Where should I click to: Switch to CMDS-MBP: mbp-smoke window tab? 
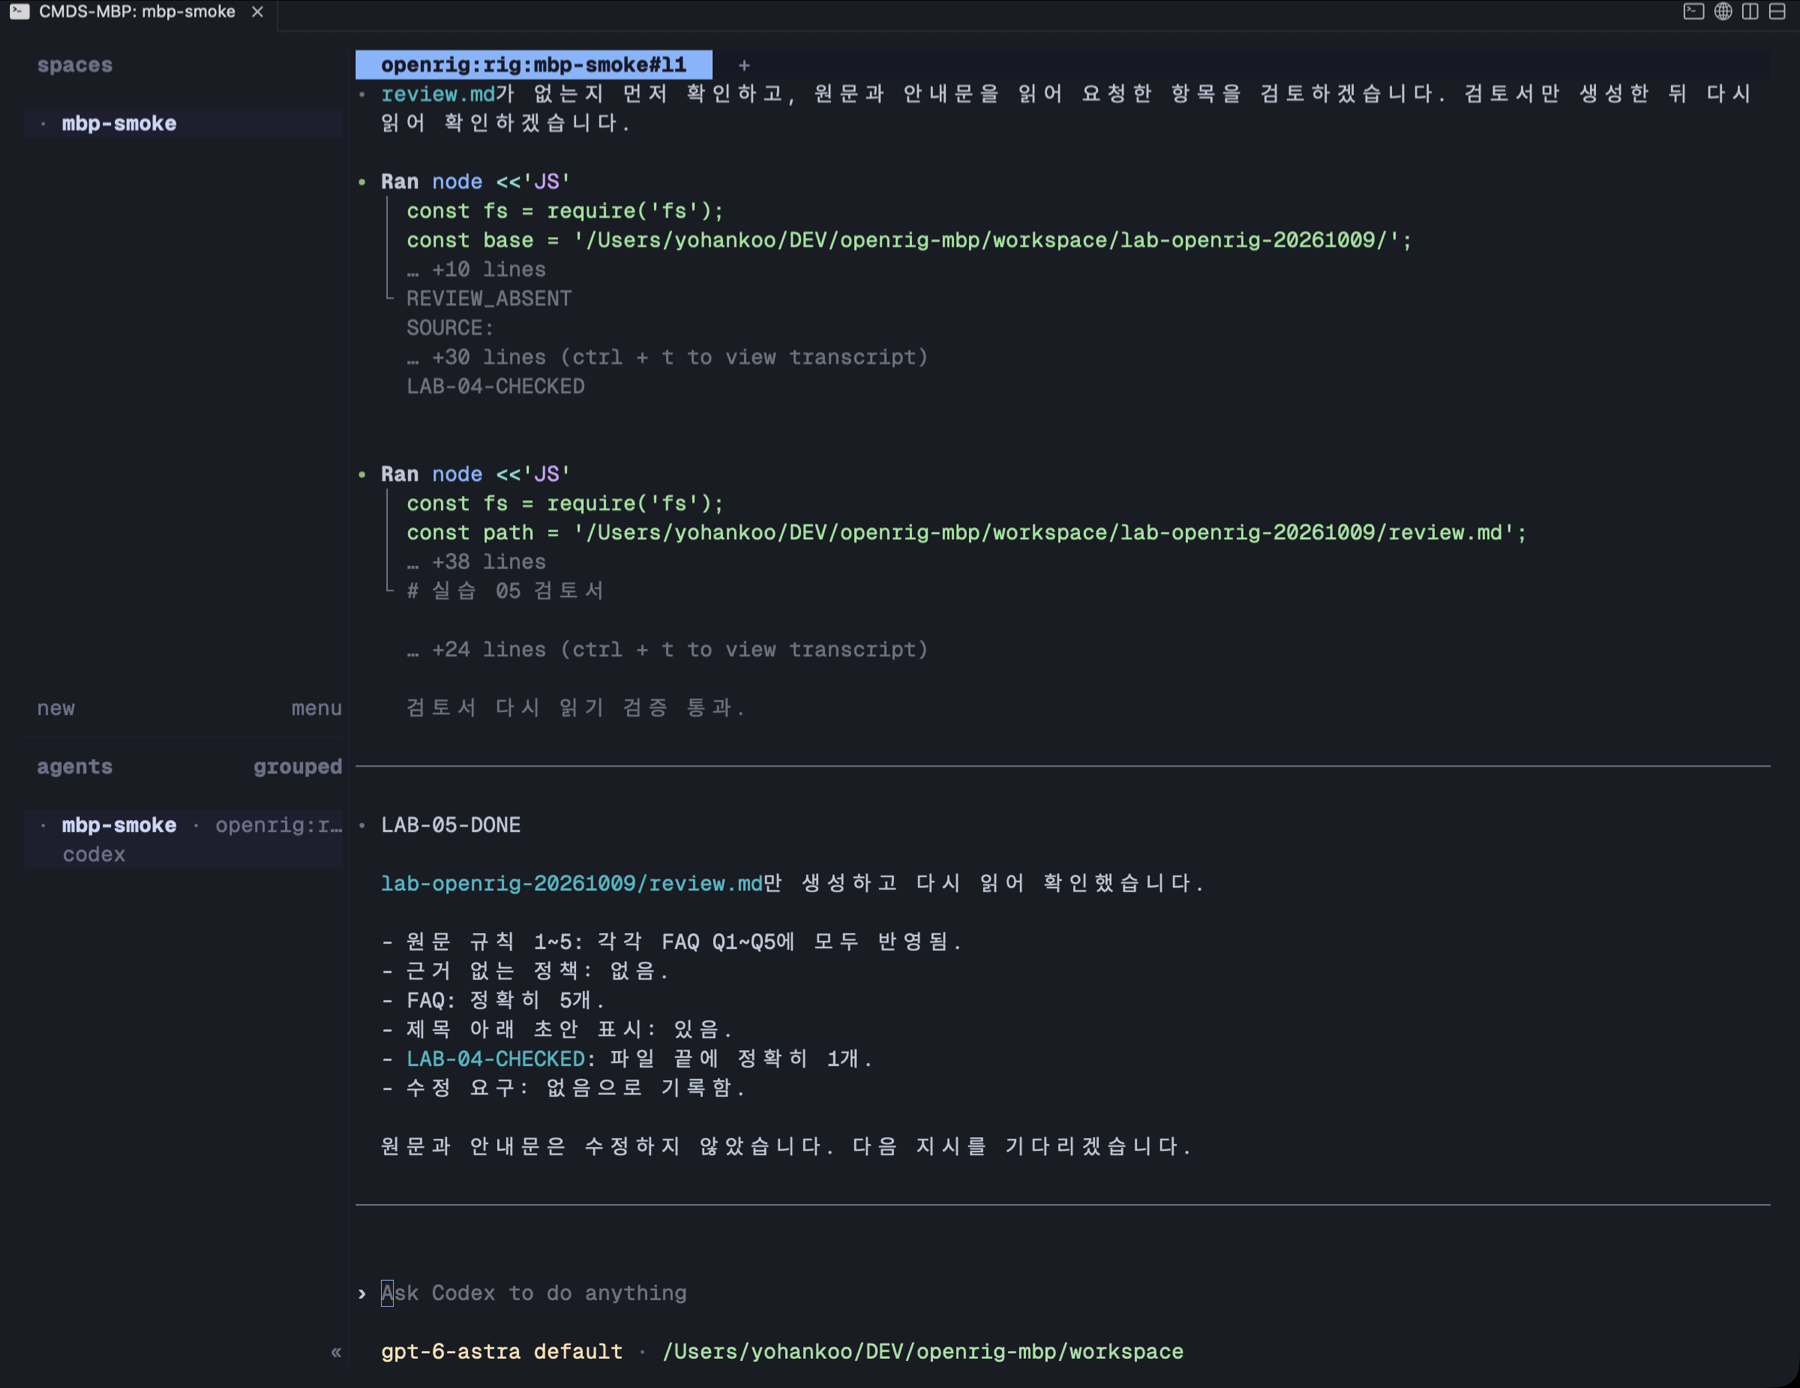(137, 12)
